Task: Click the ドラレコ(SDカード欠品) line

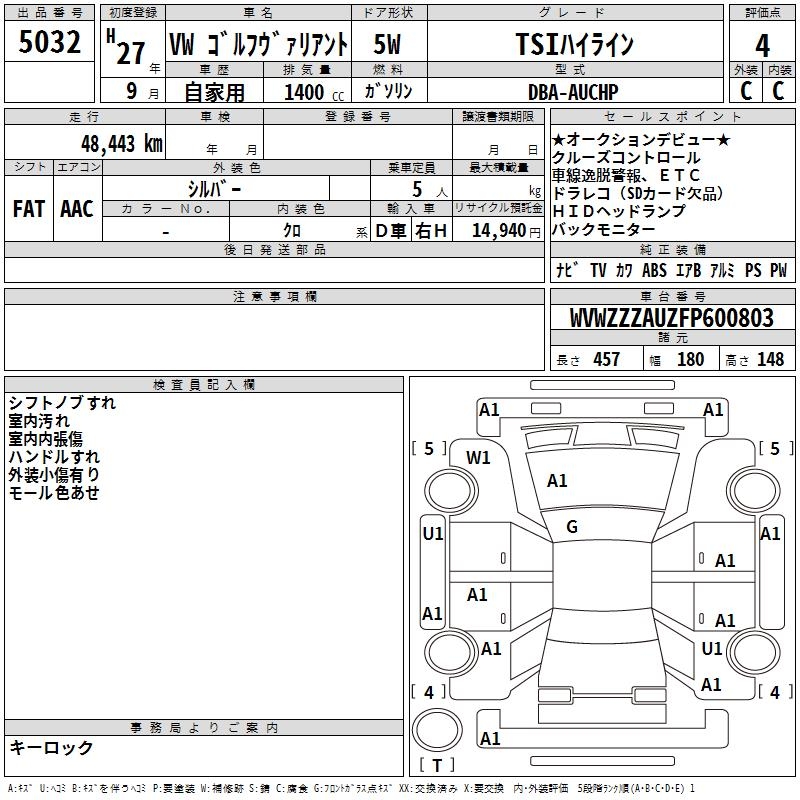Action: click(638, 193)
